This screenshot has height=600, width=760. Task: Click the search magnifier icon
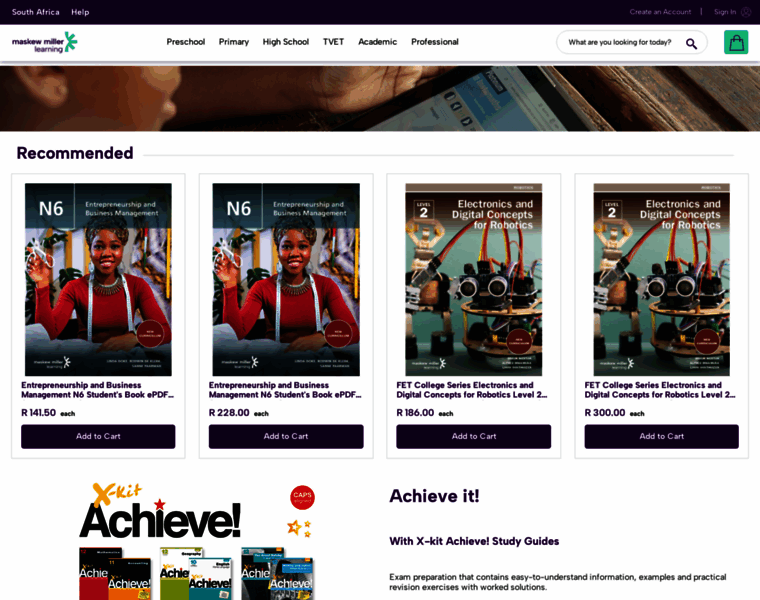(691, 44)
